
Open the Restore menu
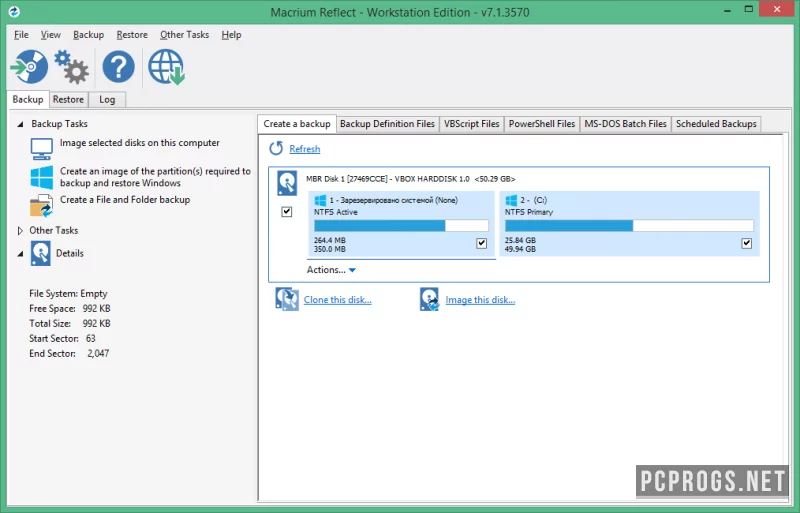[132, 35]
